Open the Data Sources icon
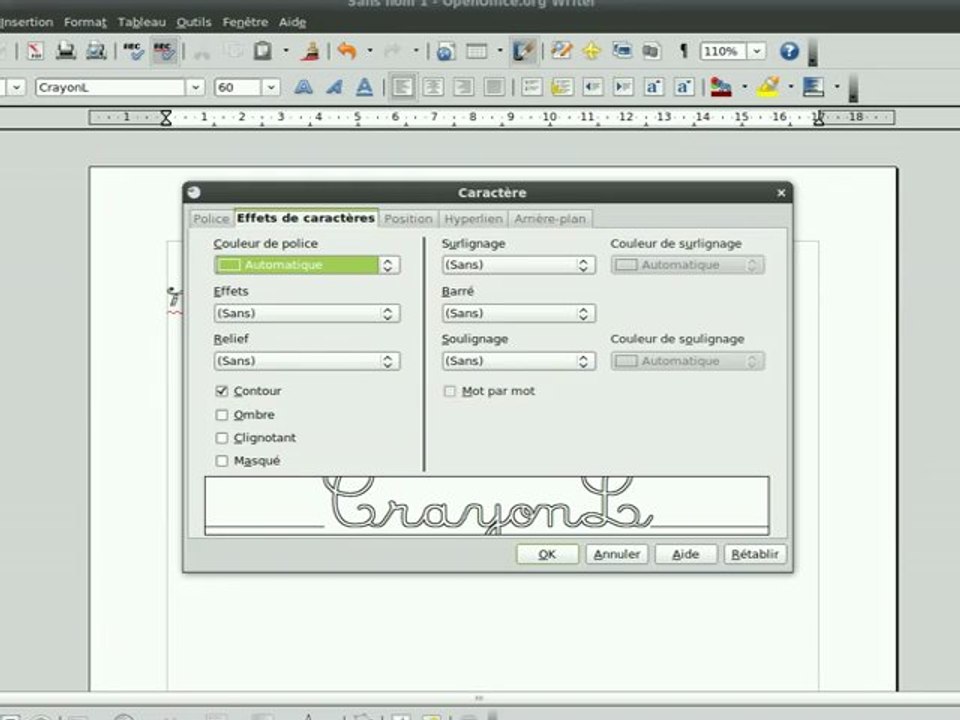Viewport: 960px width, 720px height. click(651, 51)
